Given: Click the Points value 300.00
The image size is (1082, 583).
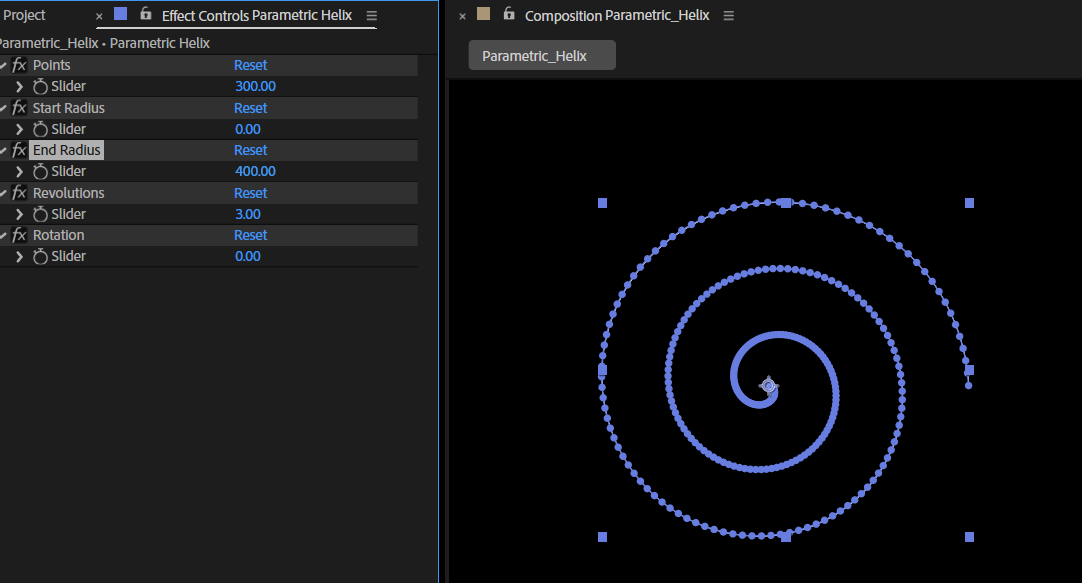Looking at the screenshot, I should pos(255,86).
